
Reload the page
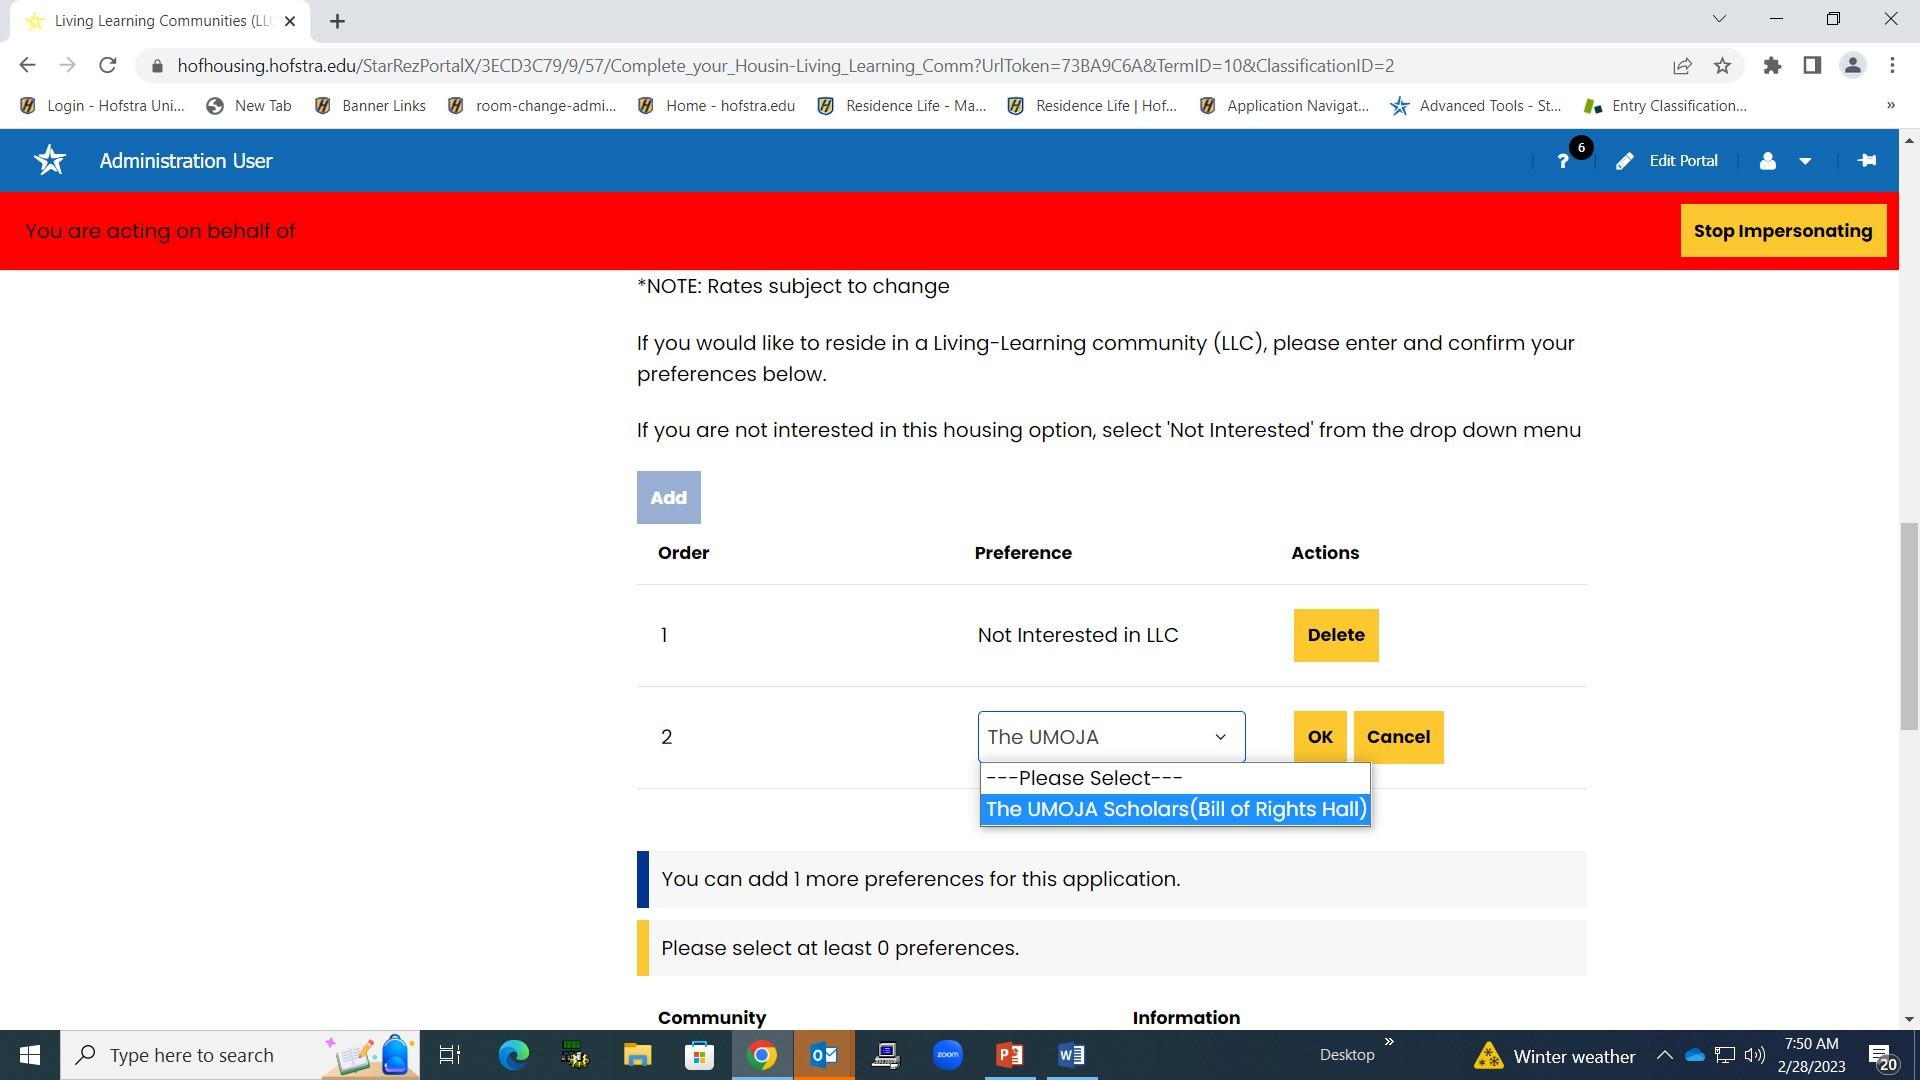(108, 66)
